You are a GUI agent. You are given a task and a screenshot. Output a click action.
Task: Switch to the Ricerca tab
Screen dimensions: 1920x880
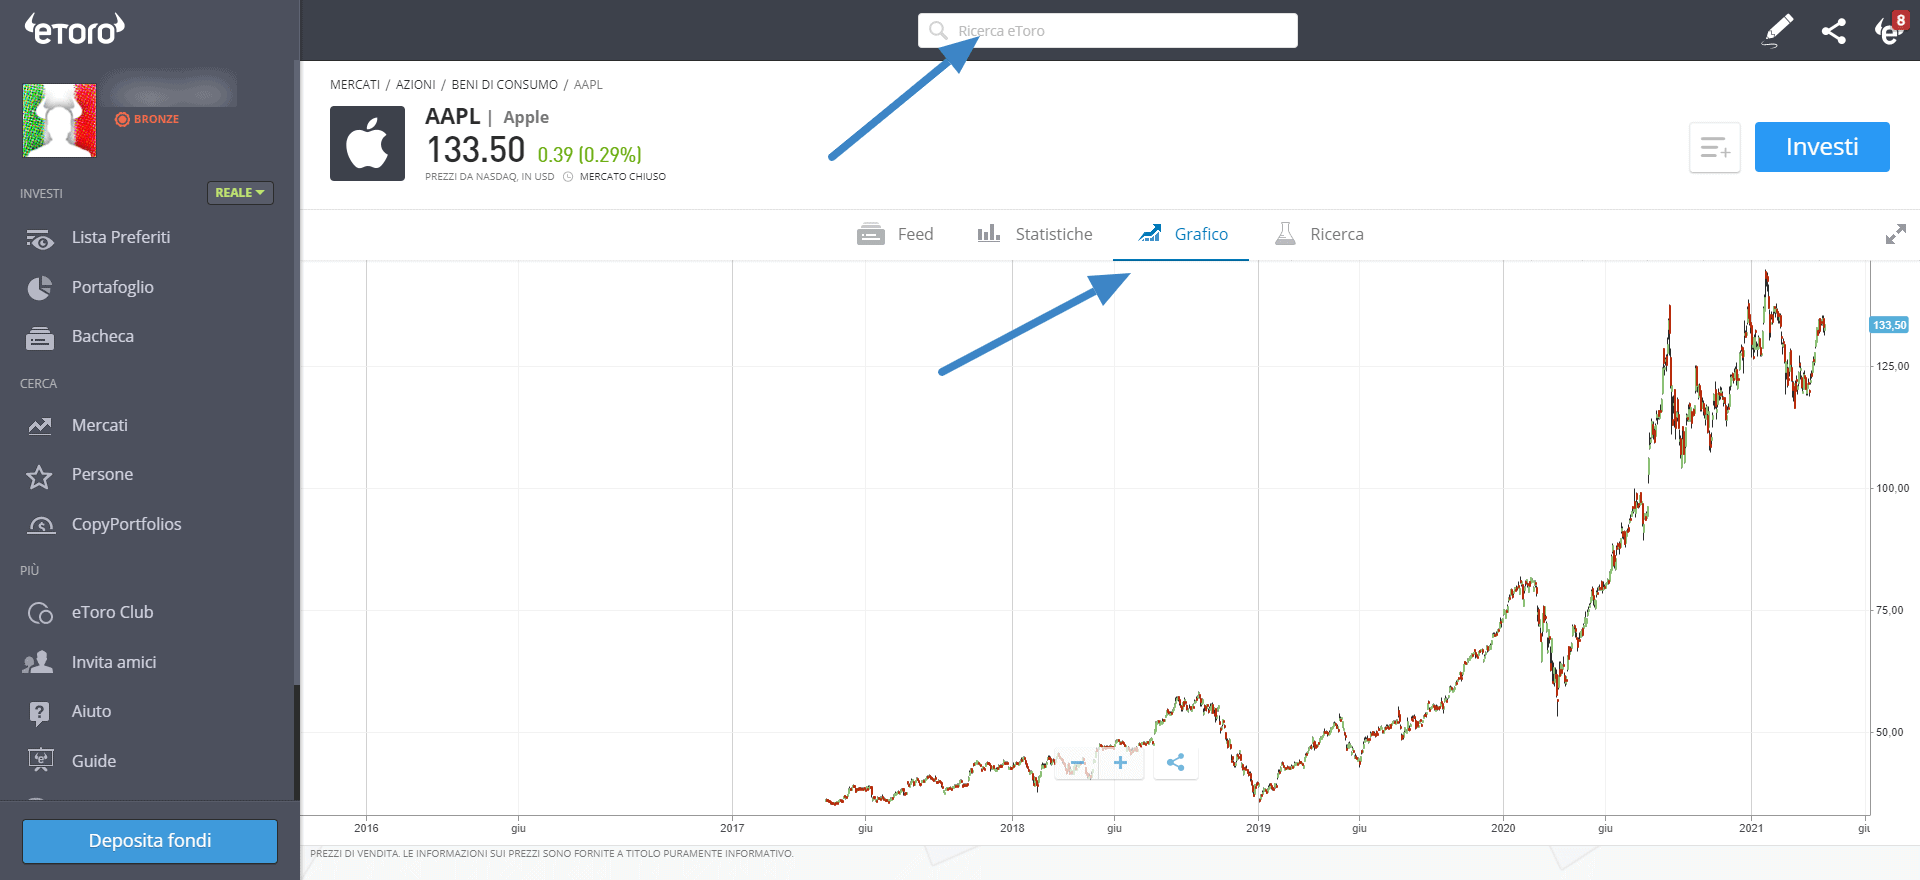(1319, 234)
